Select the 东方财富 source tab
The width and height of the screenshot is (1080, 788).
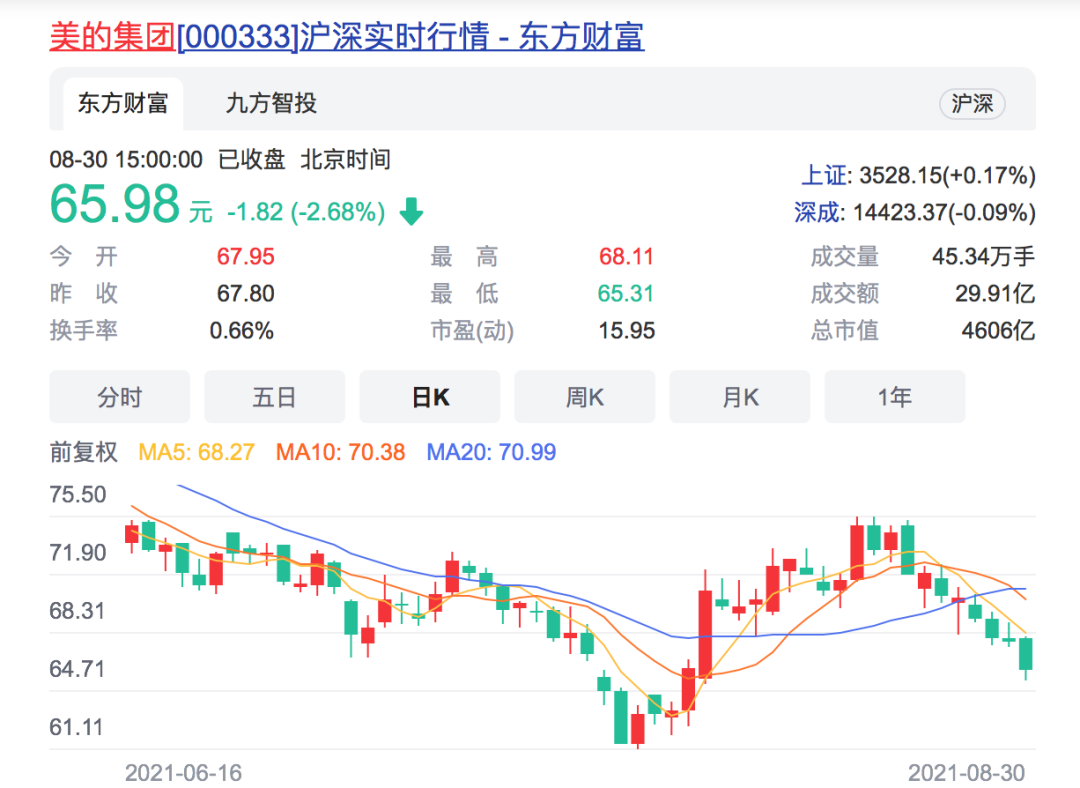click(123, 103)
